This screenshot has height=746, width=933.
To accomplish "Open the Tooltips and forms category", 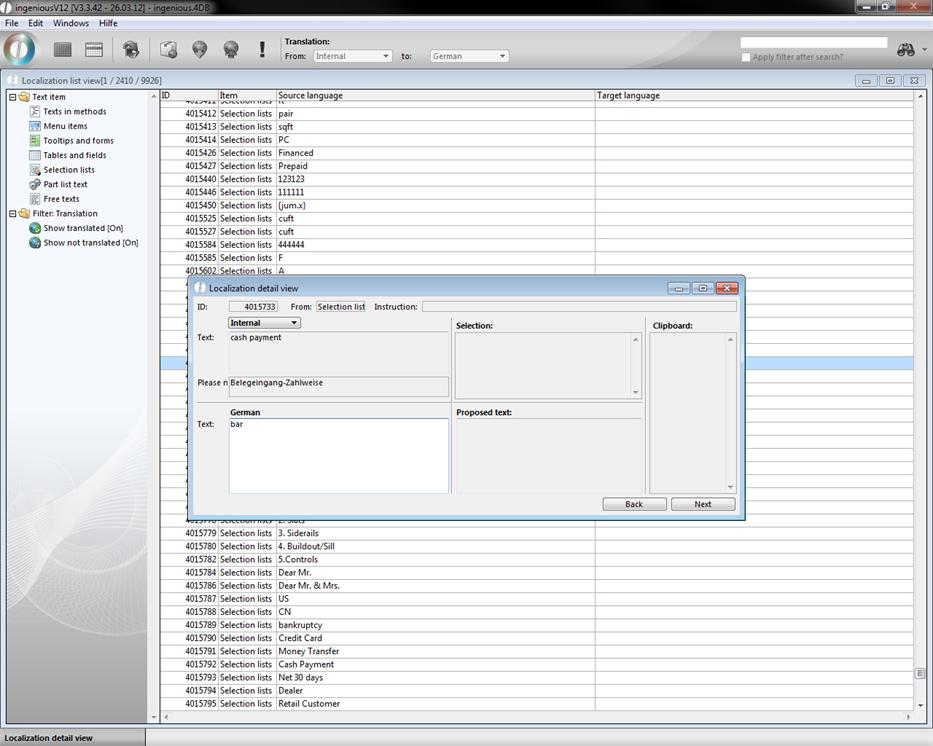I will pos(78,141).
